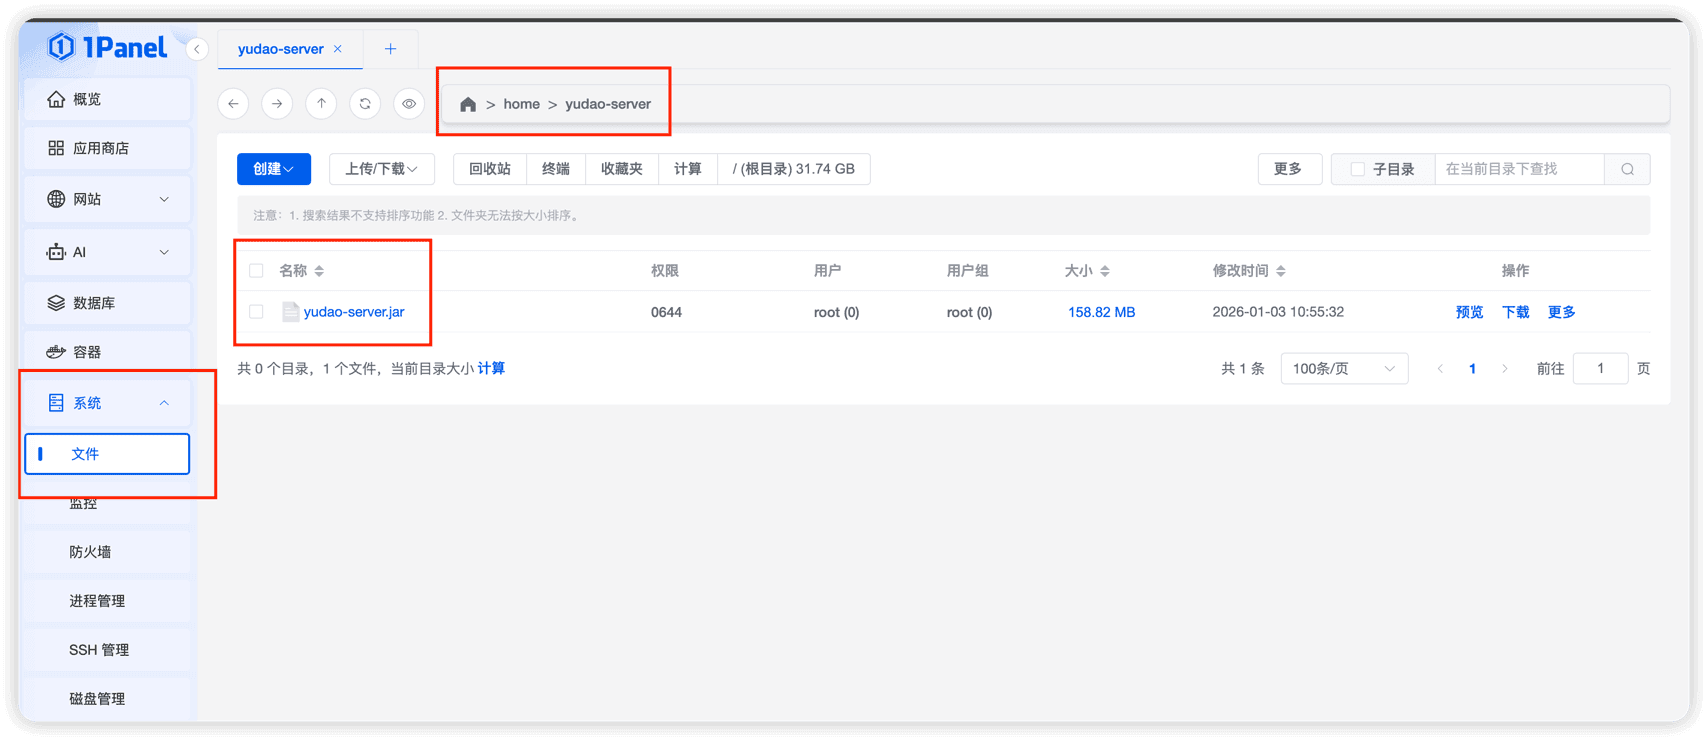The width and height of the screenshot is (1708, 740).
Task: Expand the 网站 menu
Action: [x=107, y=199]
